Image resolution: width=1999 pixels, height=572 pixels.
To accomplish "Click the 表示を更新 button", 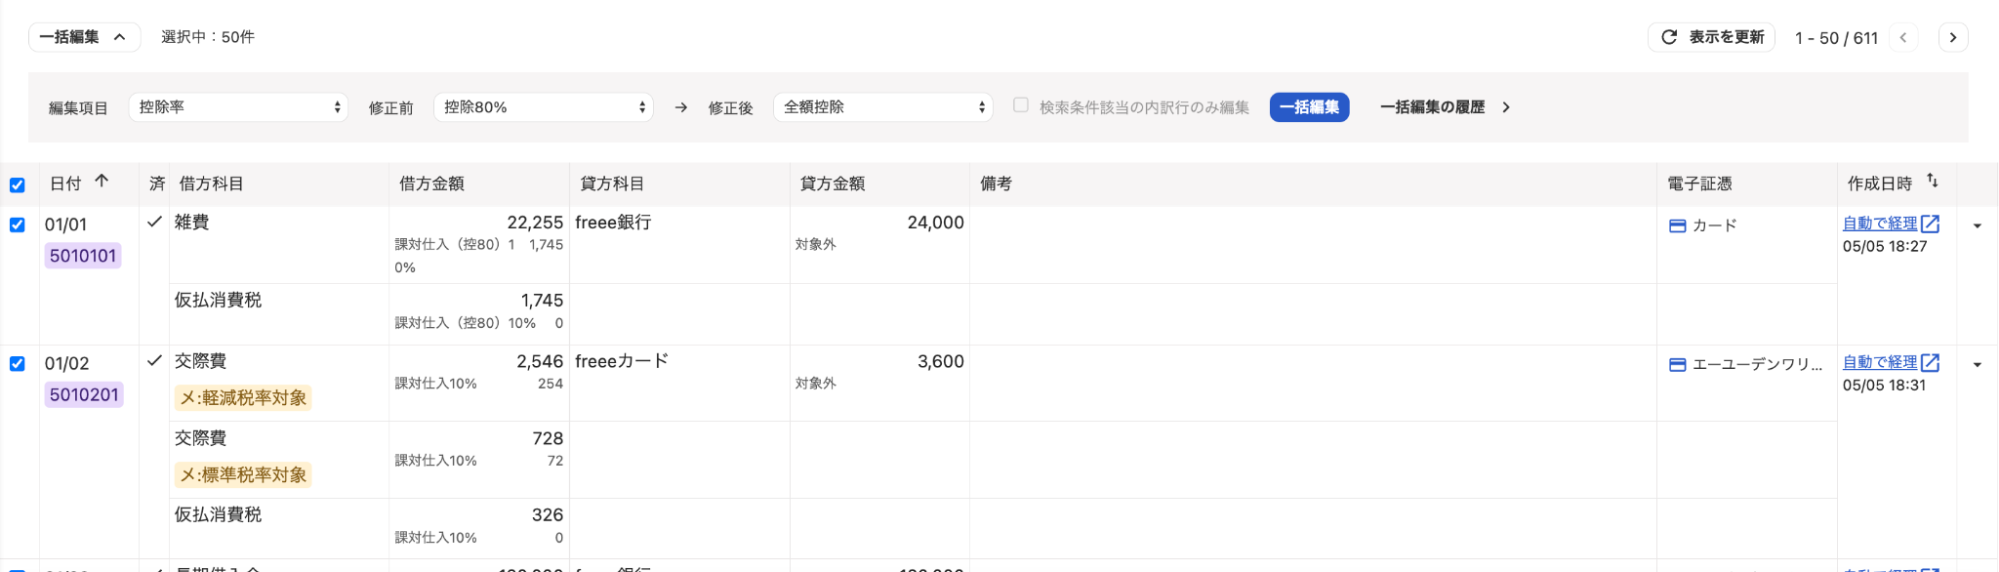I will coord(1711,37).
